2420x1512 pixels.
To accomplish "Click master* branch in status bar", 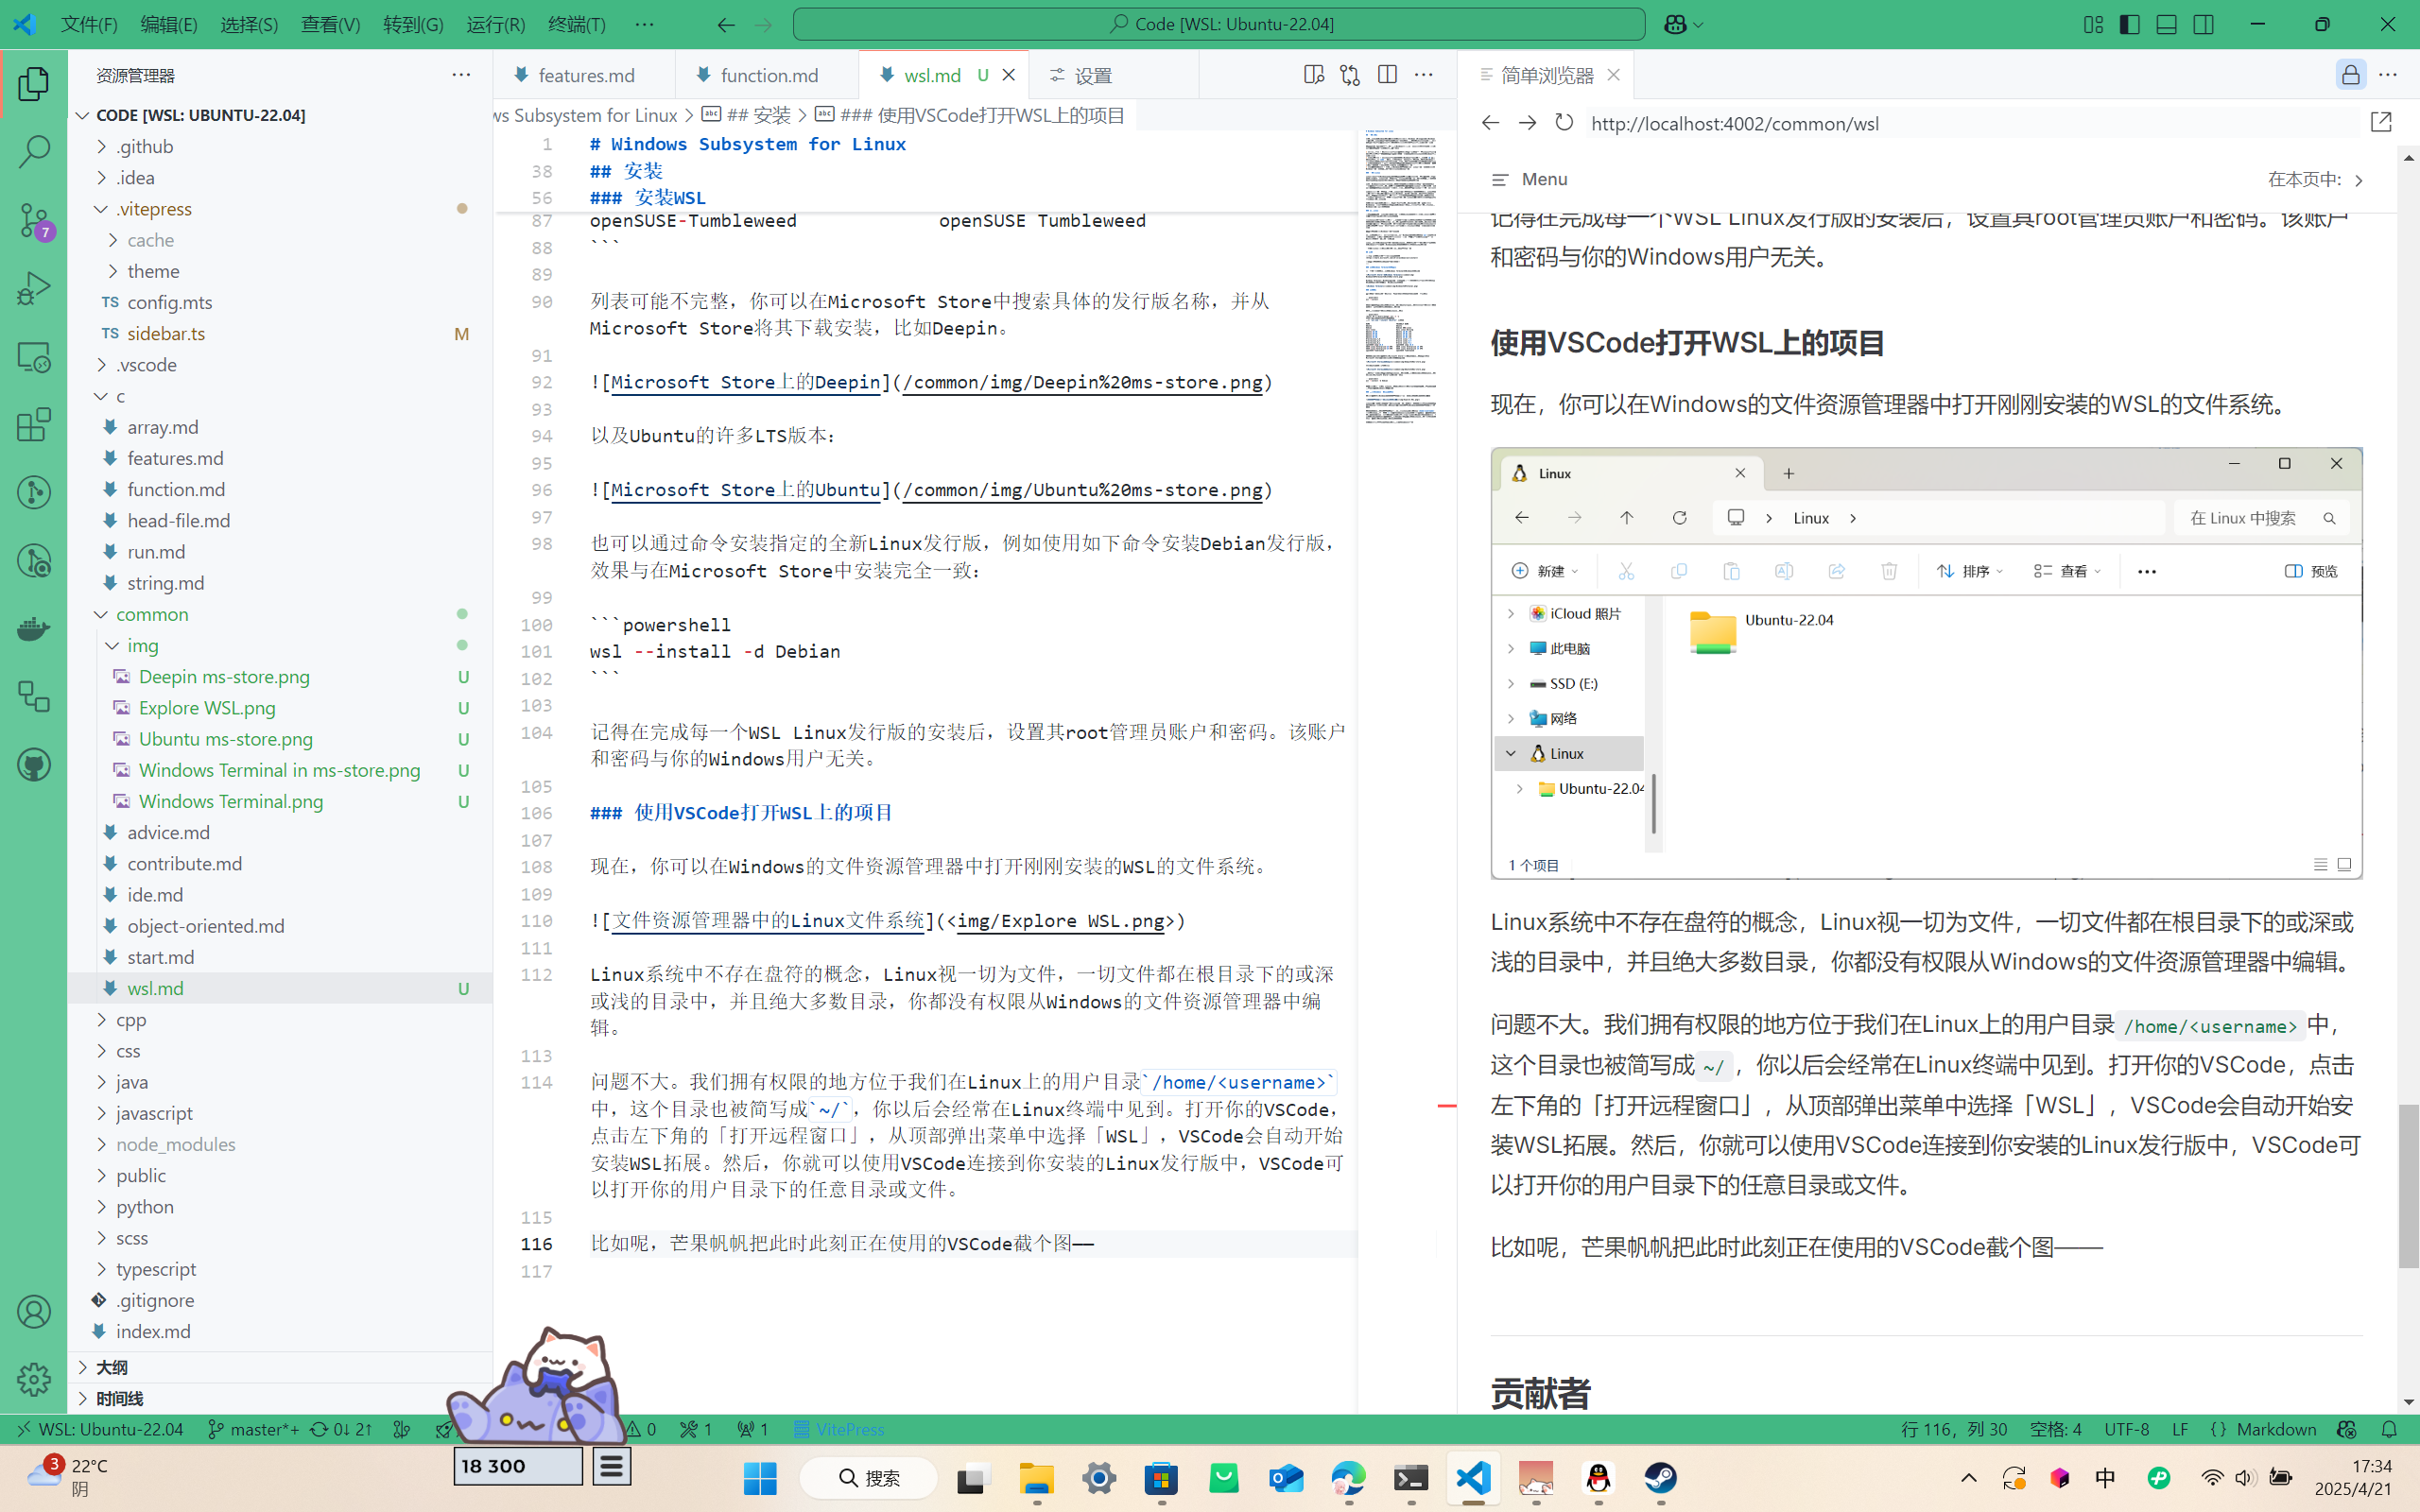I will (253, 1429).
